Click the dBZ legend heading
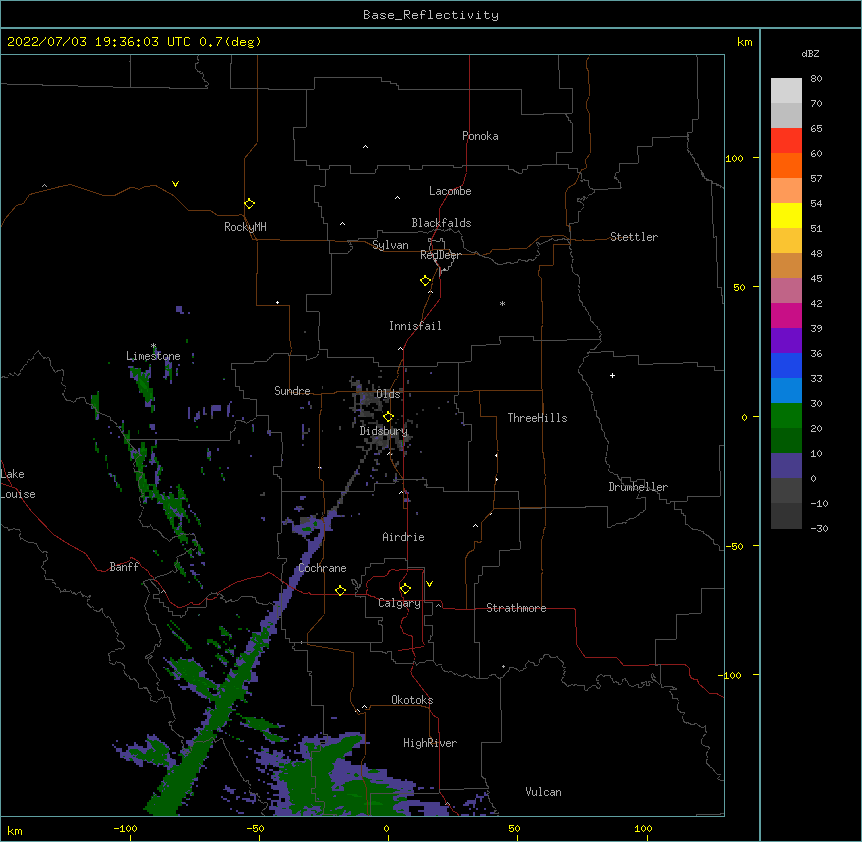862x842 pixels. click(x=810, y=53)
